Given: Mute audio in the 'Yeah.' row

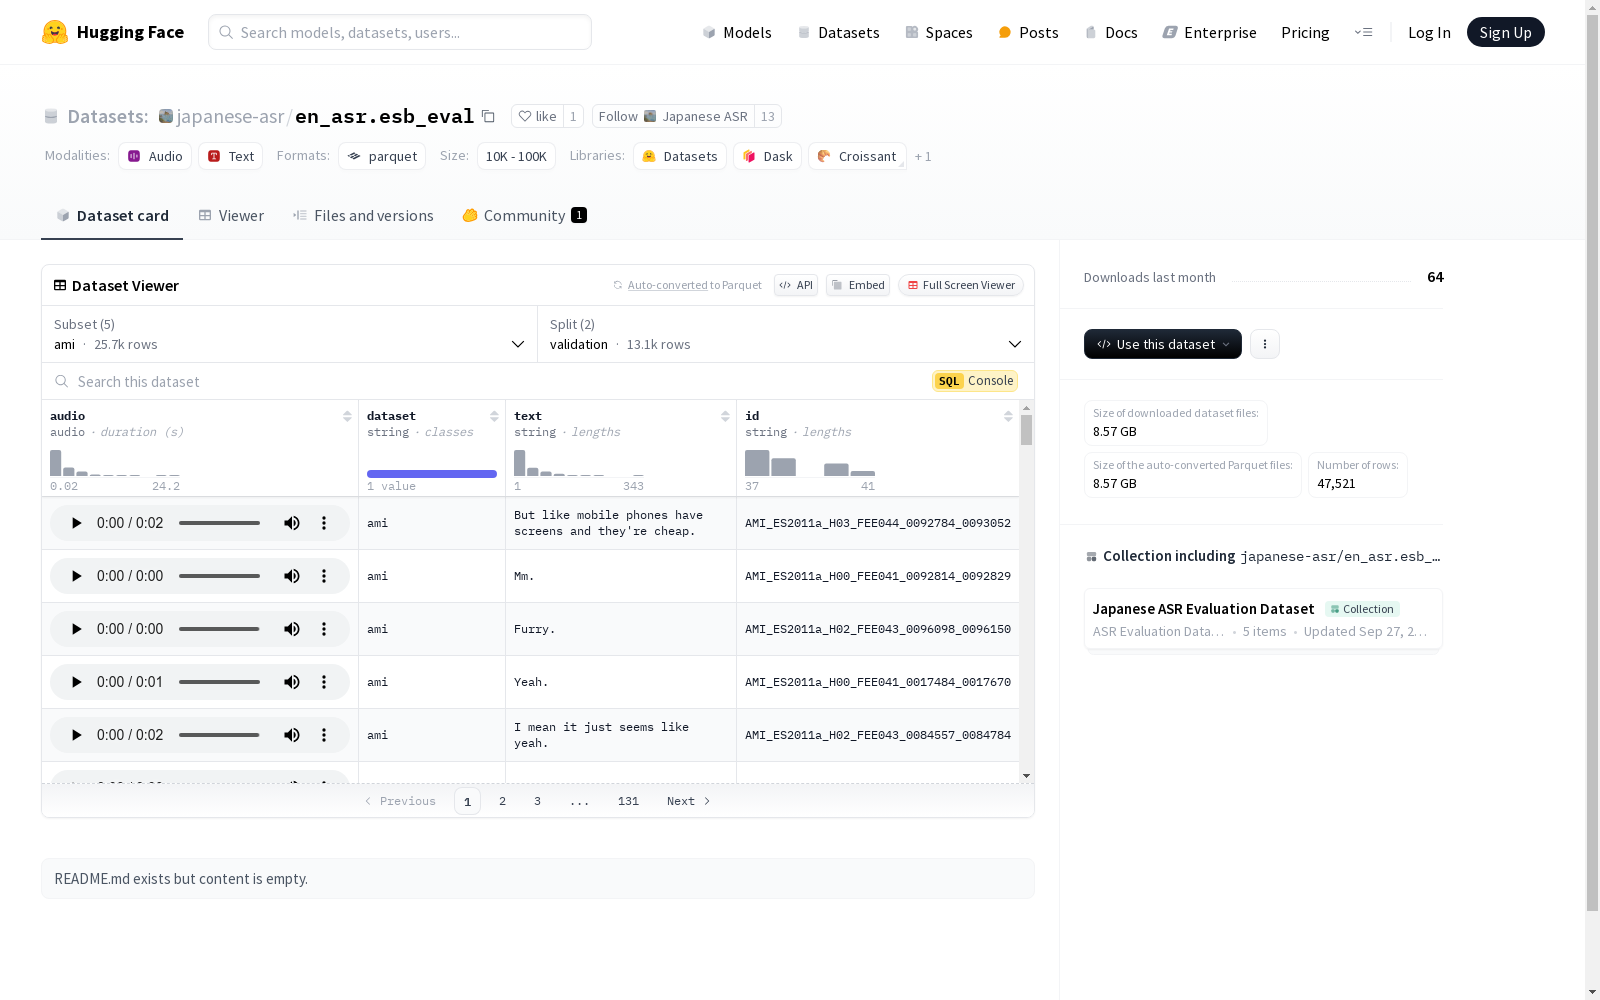Looking at the screenshot, I should [292, 682].
